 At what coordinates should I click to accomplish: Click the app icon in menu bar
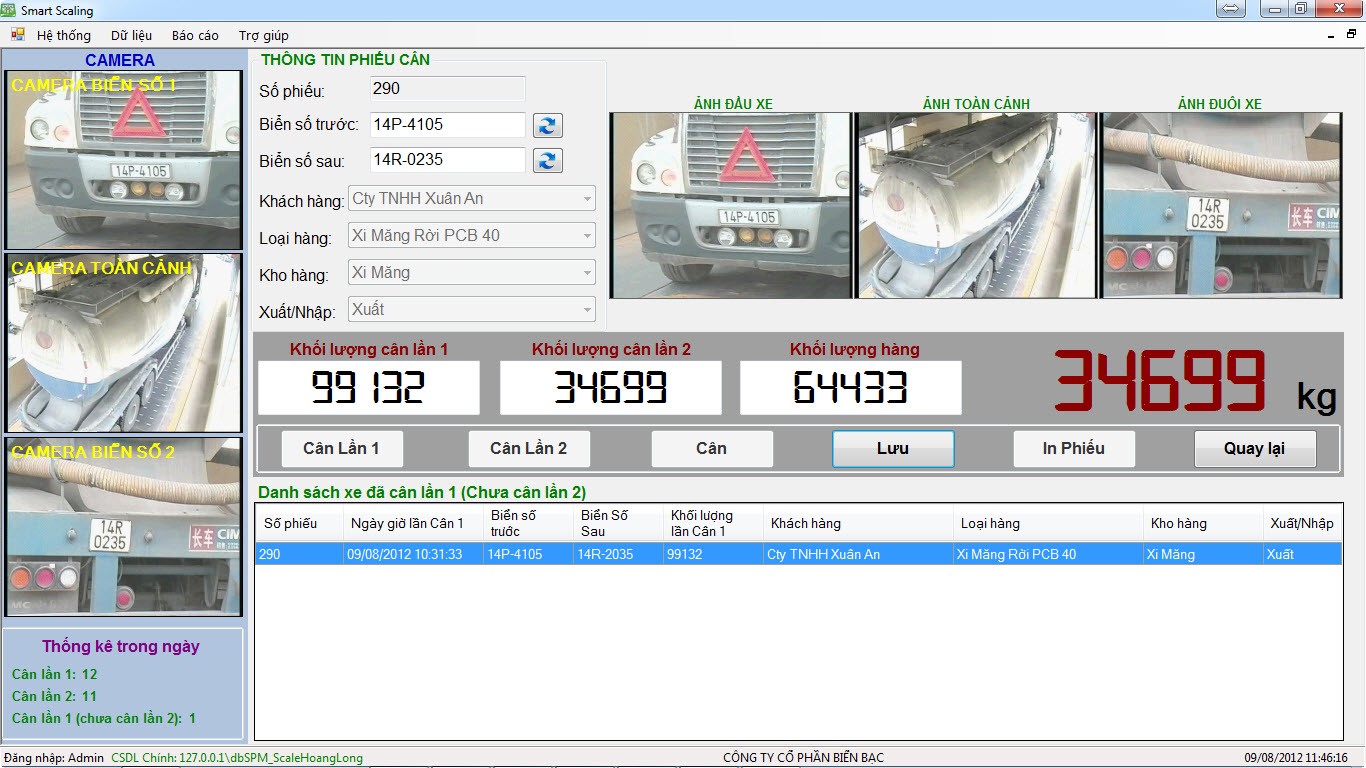pyautogui.click(x=17, y=35)
